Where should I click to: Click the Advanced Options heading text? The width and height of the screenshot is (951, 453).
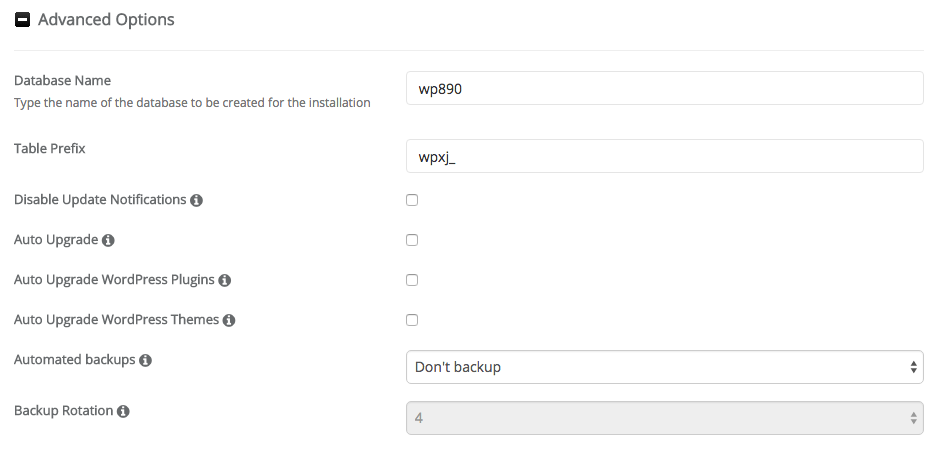point(106,19)
